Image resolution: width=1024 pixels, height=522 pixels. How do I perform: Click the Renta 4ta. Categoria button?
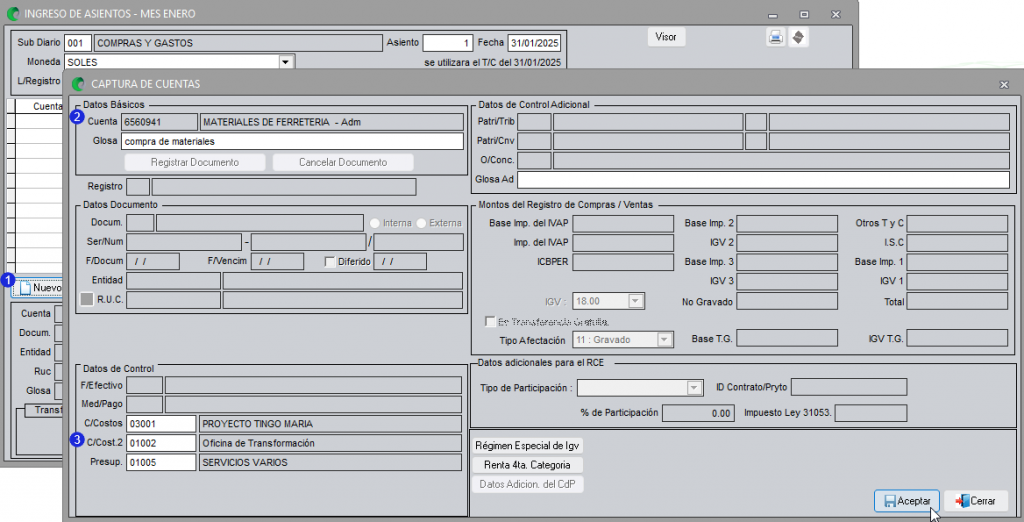527,465
